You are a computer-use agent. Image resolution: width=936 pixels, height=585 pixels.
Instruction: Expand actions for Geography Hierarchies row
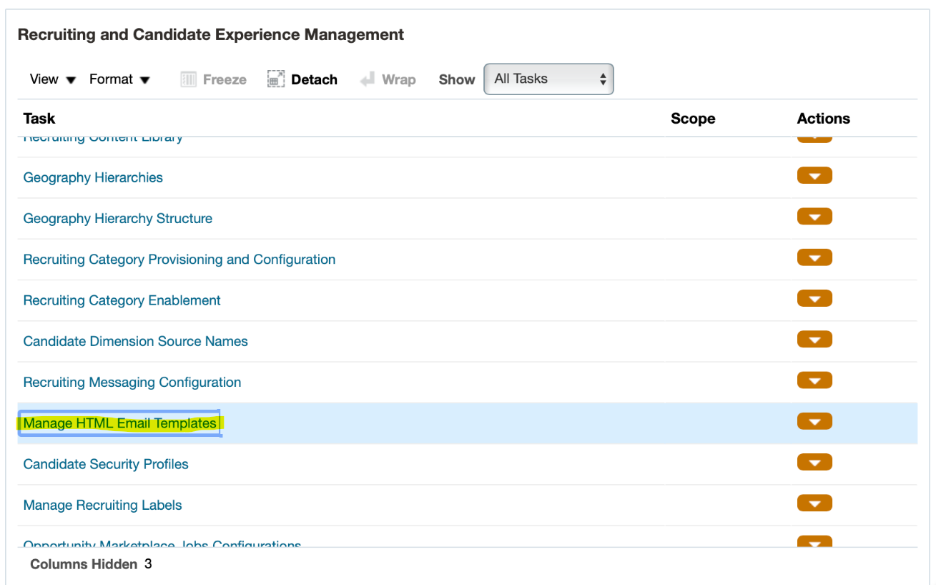point(814,176)
